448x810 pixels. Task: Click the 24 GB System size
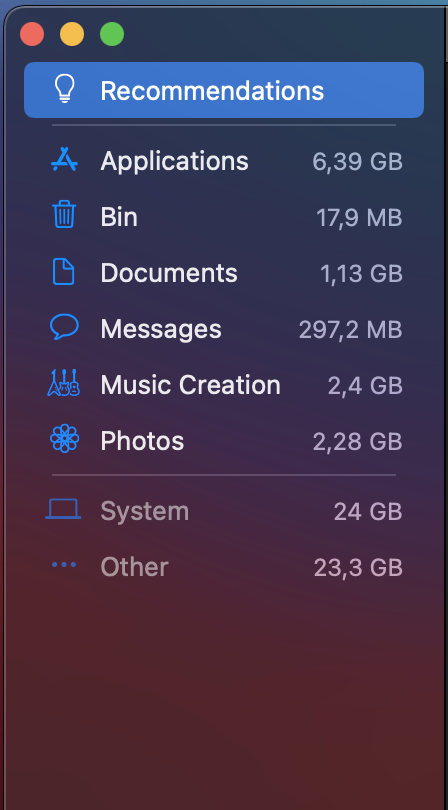point(368,512)
